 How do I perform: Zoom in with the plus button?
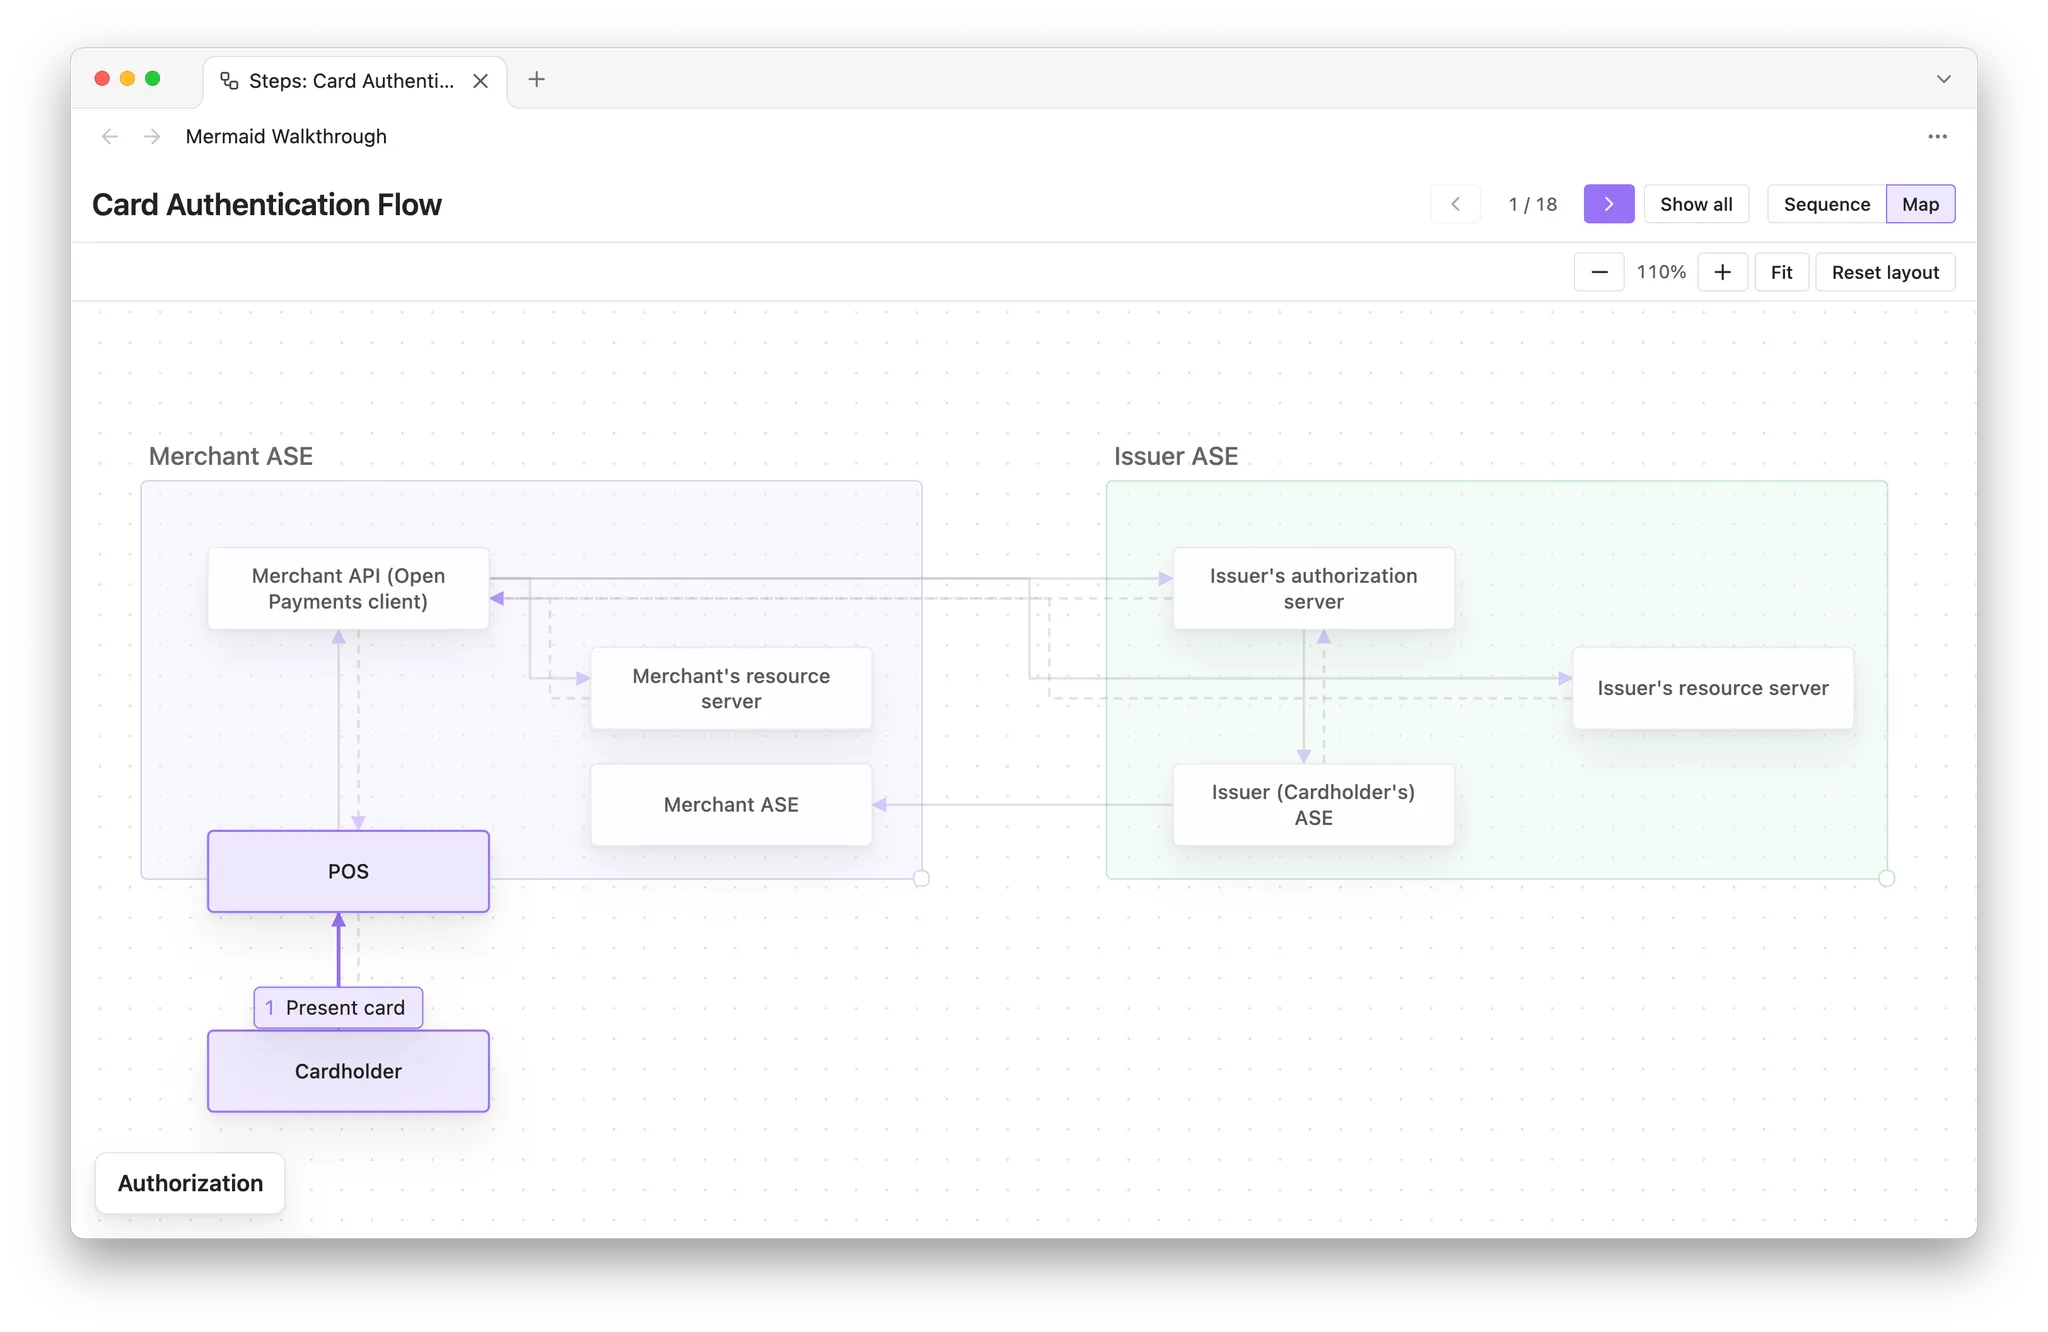point(1722,272)
